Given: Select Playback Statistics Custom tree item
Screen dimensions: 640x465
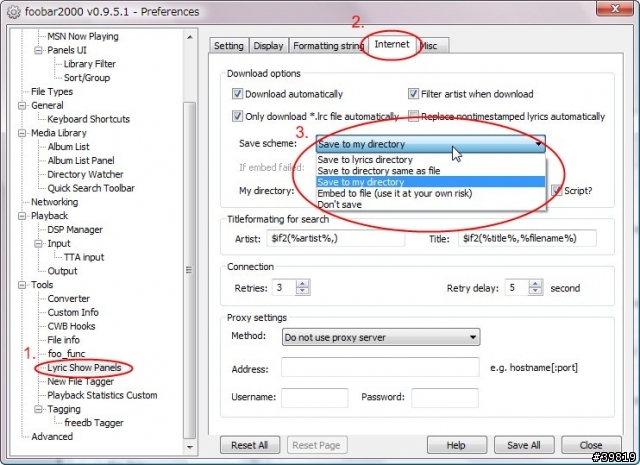Looking at the screenshot, I should [102, 395].
